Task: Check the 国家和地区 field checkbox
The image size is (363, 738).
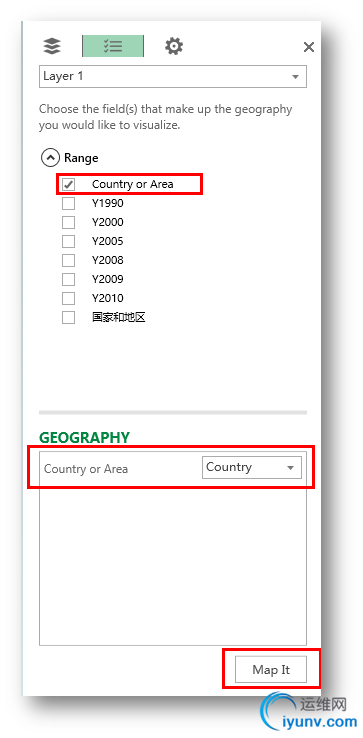Action: point(69,318)
